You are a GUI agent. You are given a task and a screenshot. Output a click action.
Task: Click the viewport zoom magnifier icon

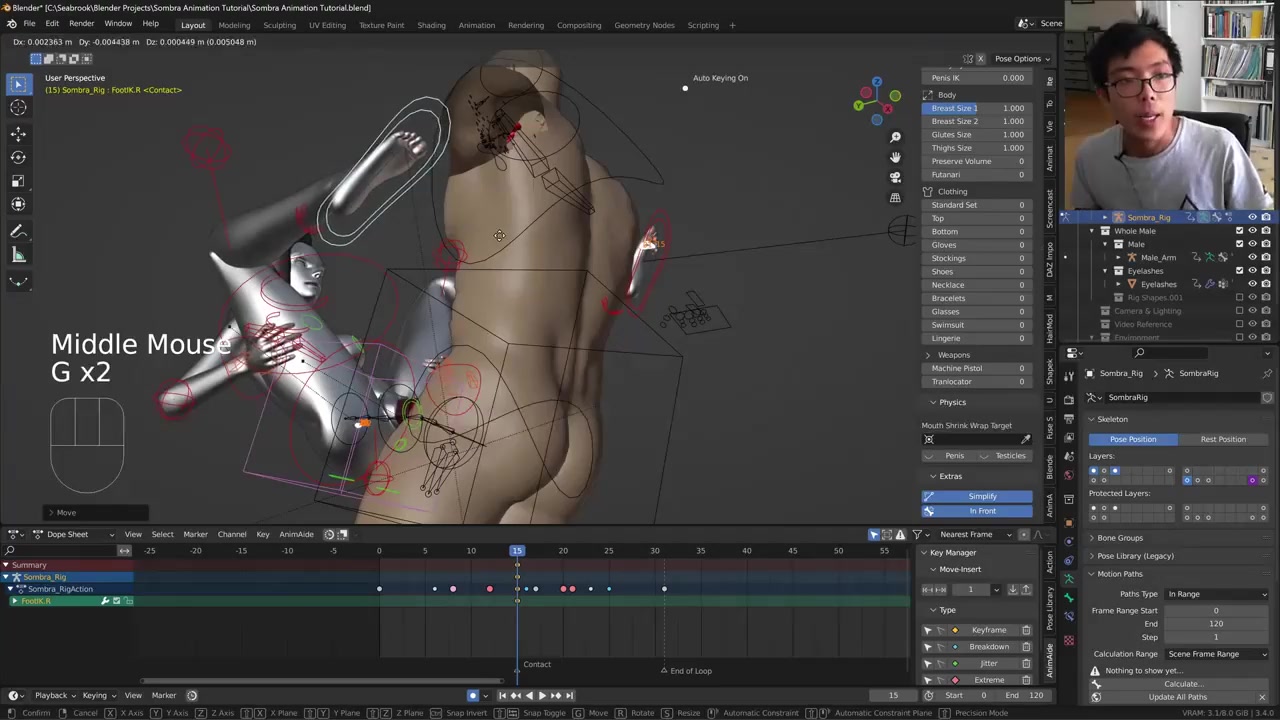tap(895, 137)
